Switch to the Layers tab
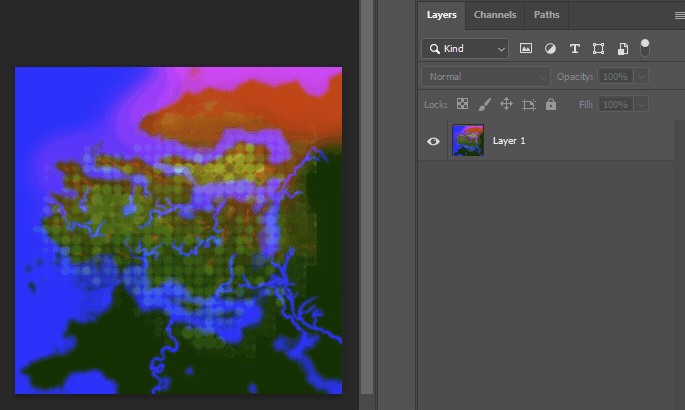Screen dimensions: 685x410 tap(441, 15)
